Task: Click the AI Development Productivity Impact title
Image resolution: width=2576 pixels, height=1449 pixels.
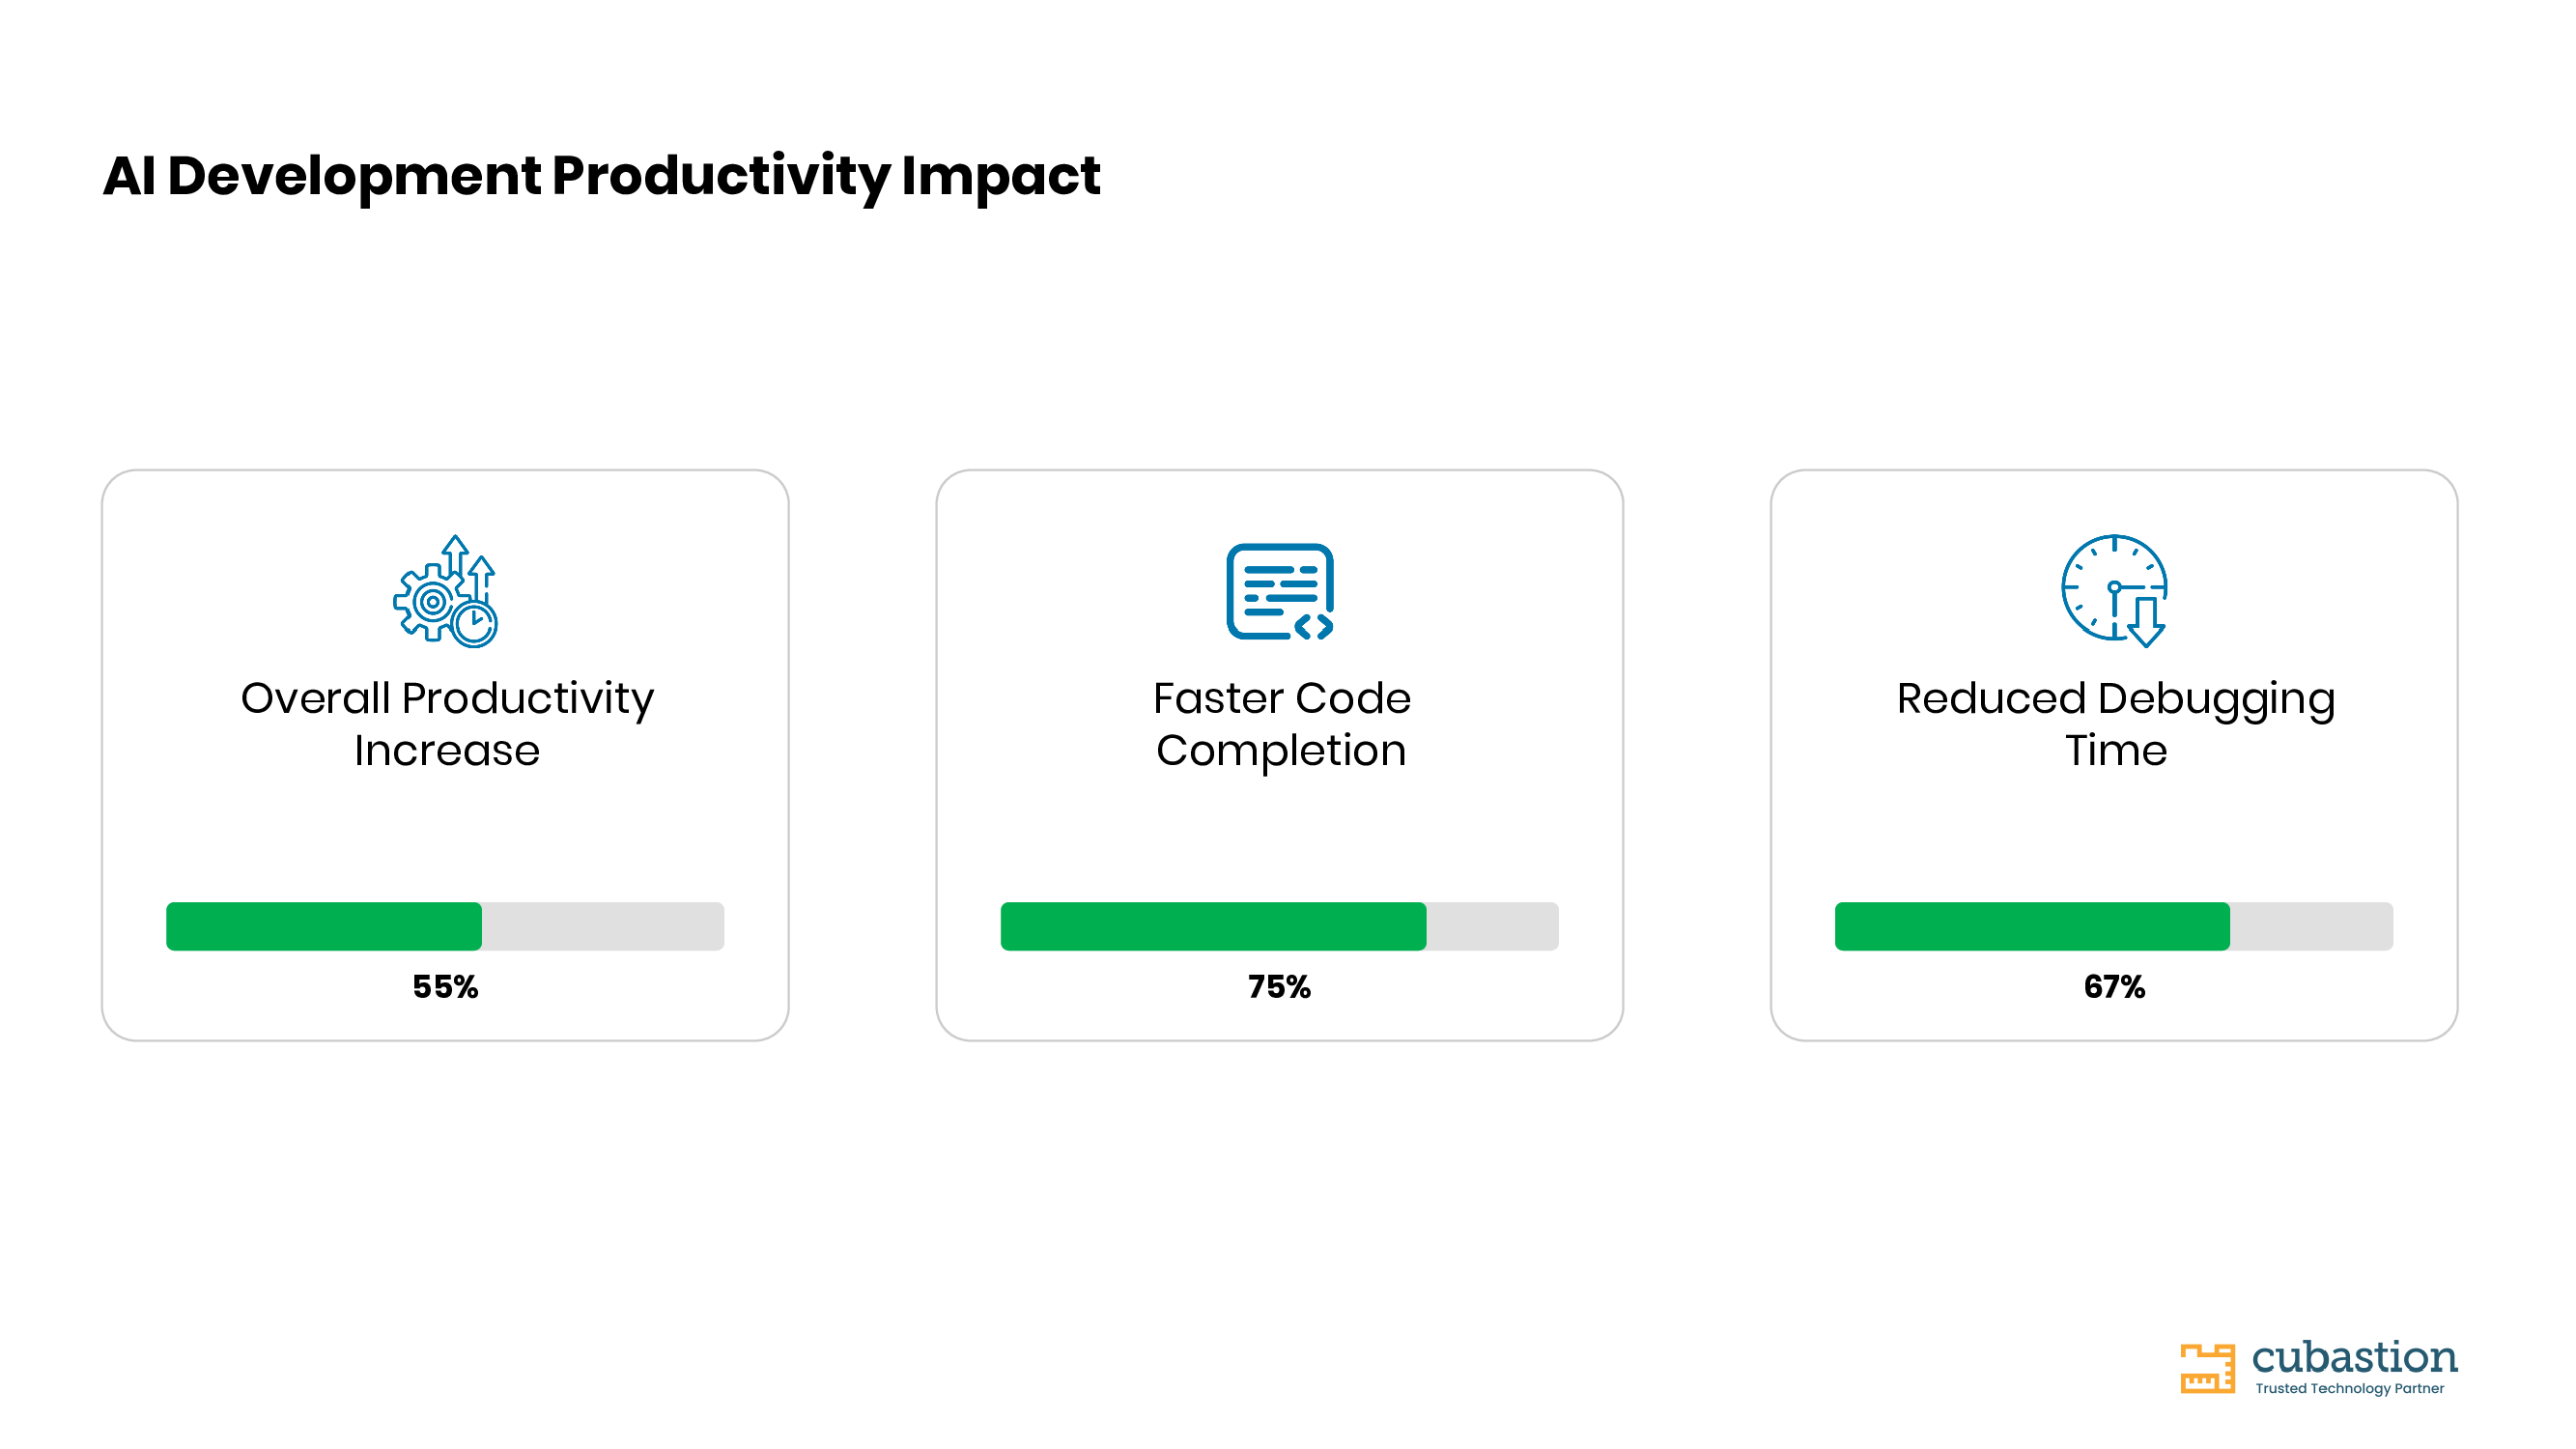Action: point(601,176)
